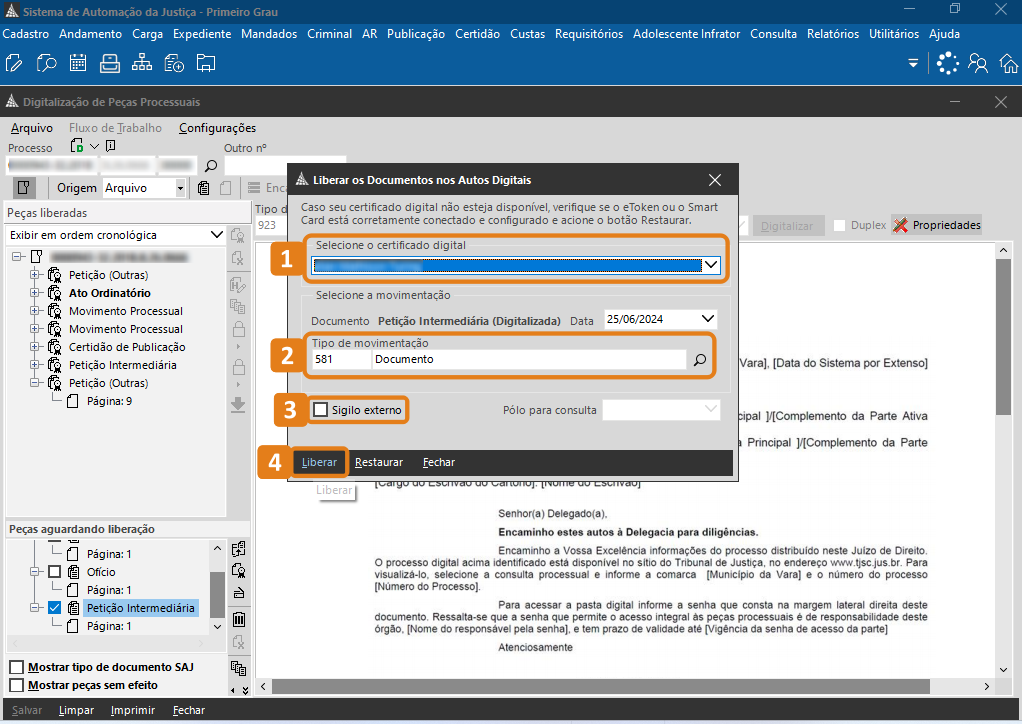Click the Documento movement description field
Viewport: 1022px width, 724px height.
[529, 360]
